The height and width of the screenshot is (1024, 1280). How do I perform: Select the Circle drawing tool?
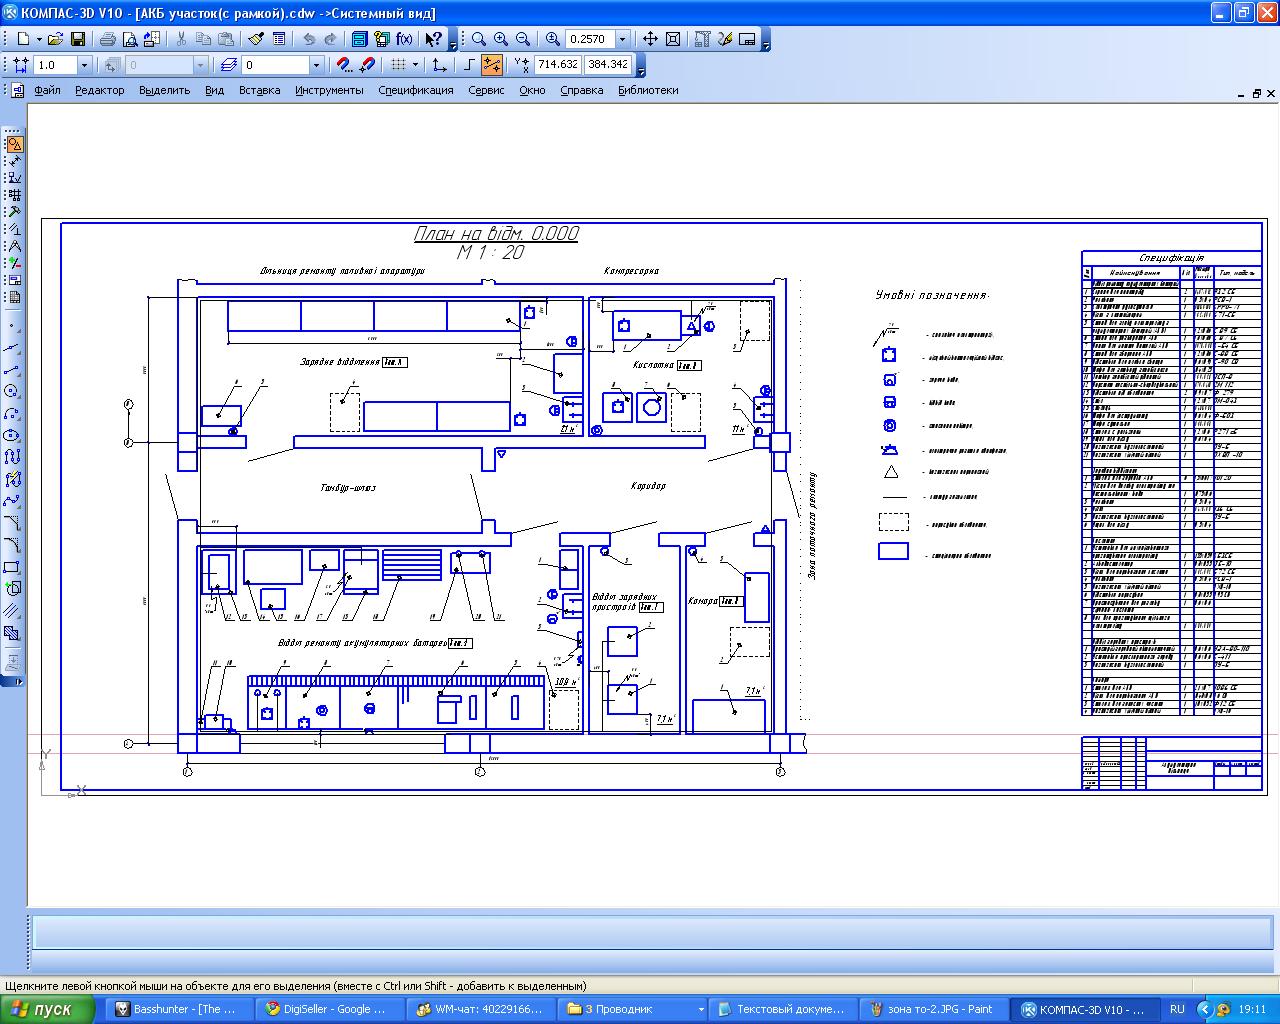pos(12,391)
